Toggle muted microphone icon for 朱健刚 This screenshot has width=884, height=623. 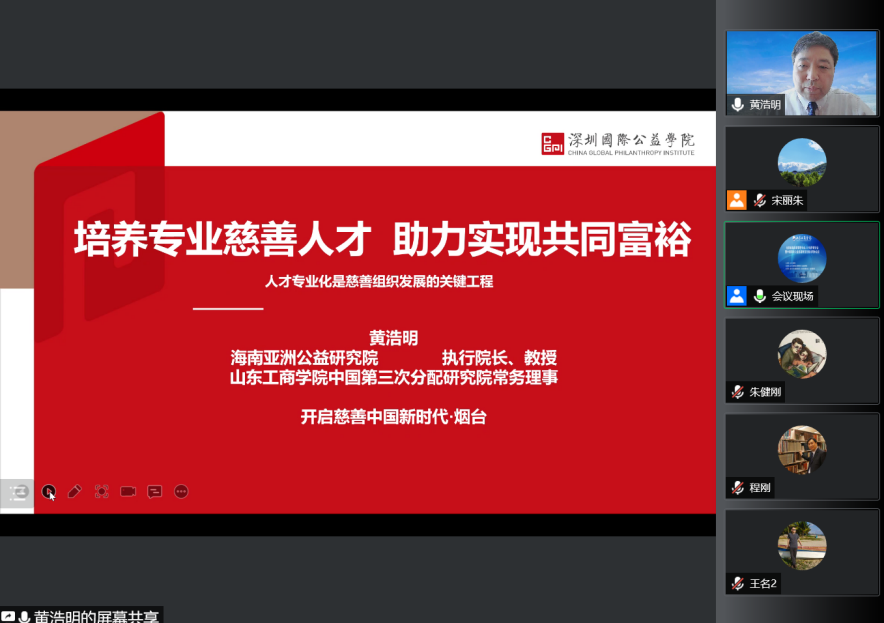click(x=738, y=392)
